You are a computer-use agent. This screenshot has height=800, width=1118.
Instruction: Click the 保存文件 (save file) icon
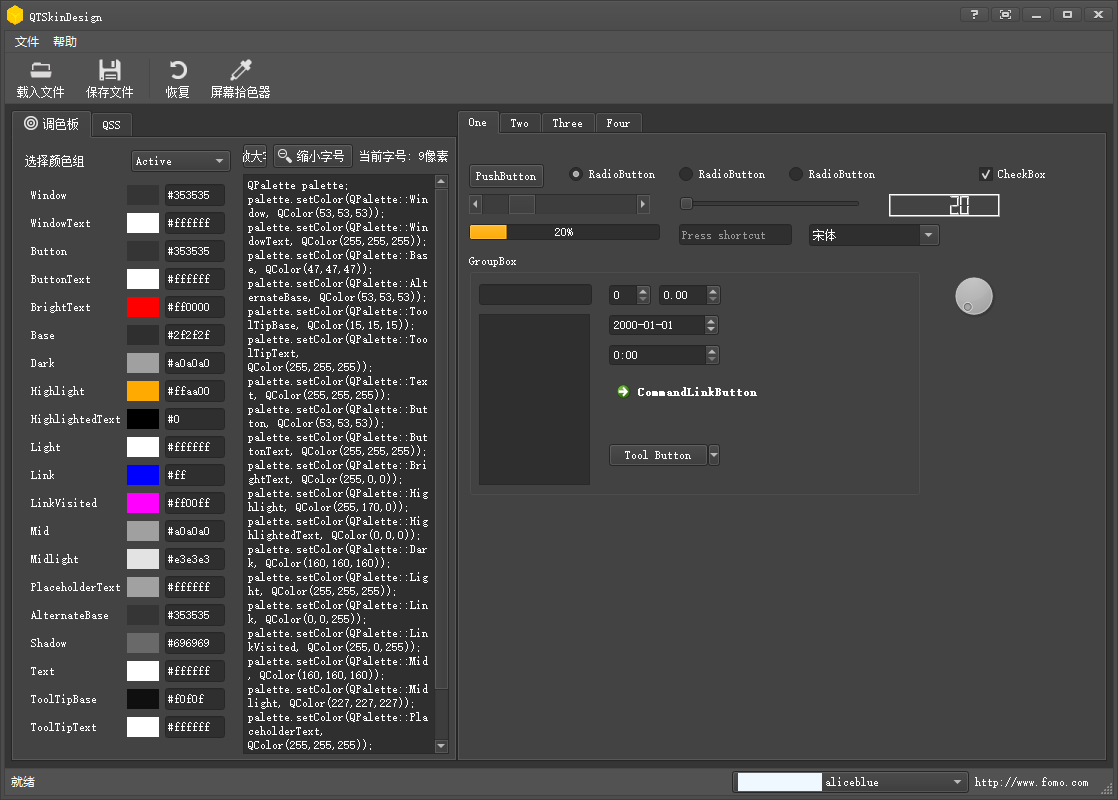coord(110,70)
